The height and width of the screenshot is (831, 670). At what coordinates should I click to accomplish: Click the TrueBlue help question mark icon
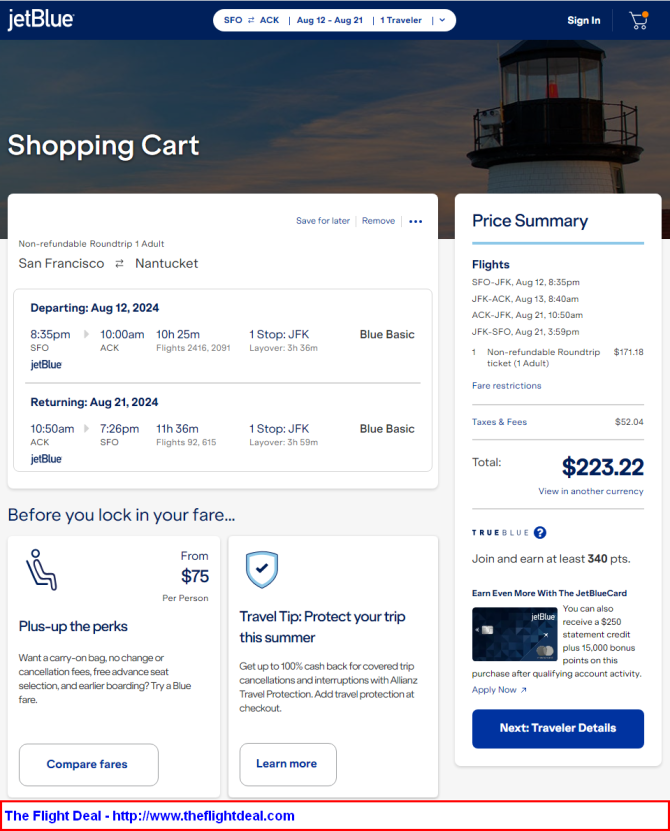point(540,533)
